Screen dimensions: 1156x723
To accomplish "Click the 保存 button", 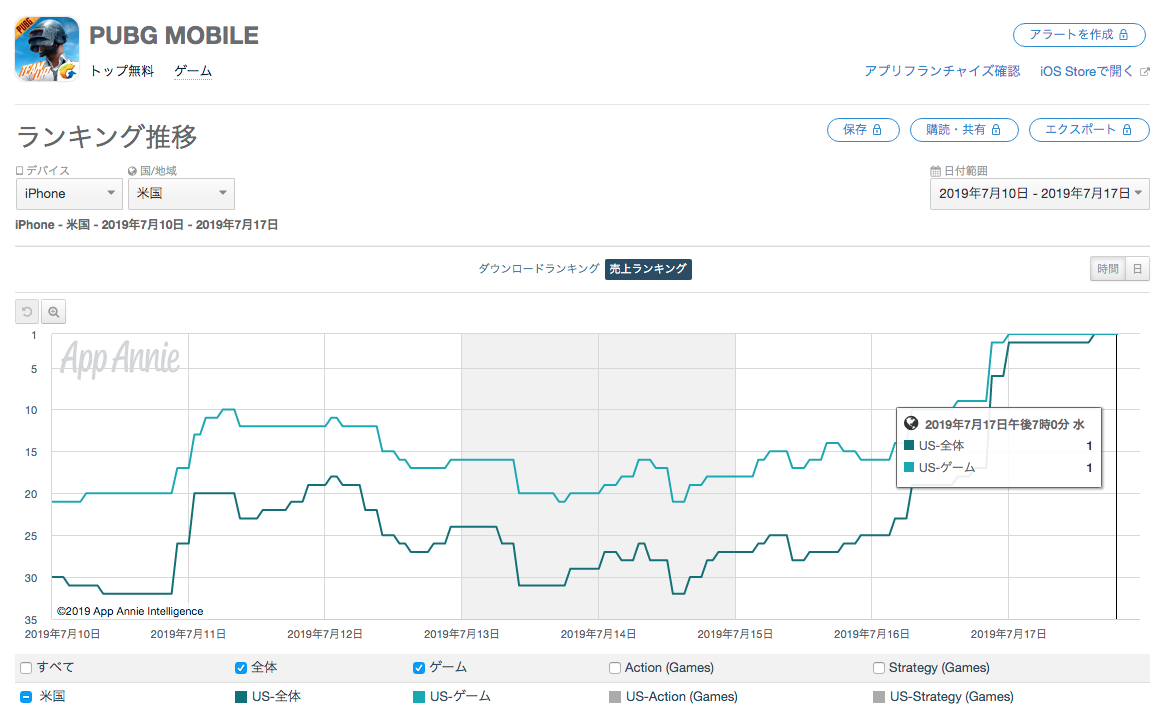I will [x=863, y=130].
